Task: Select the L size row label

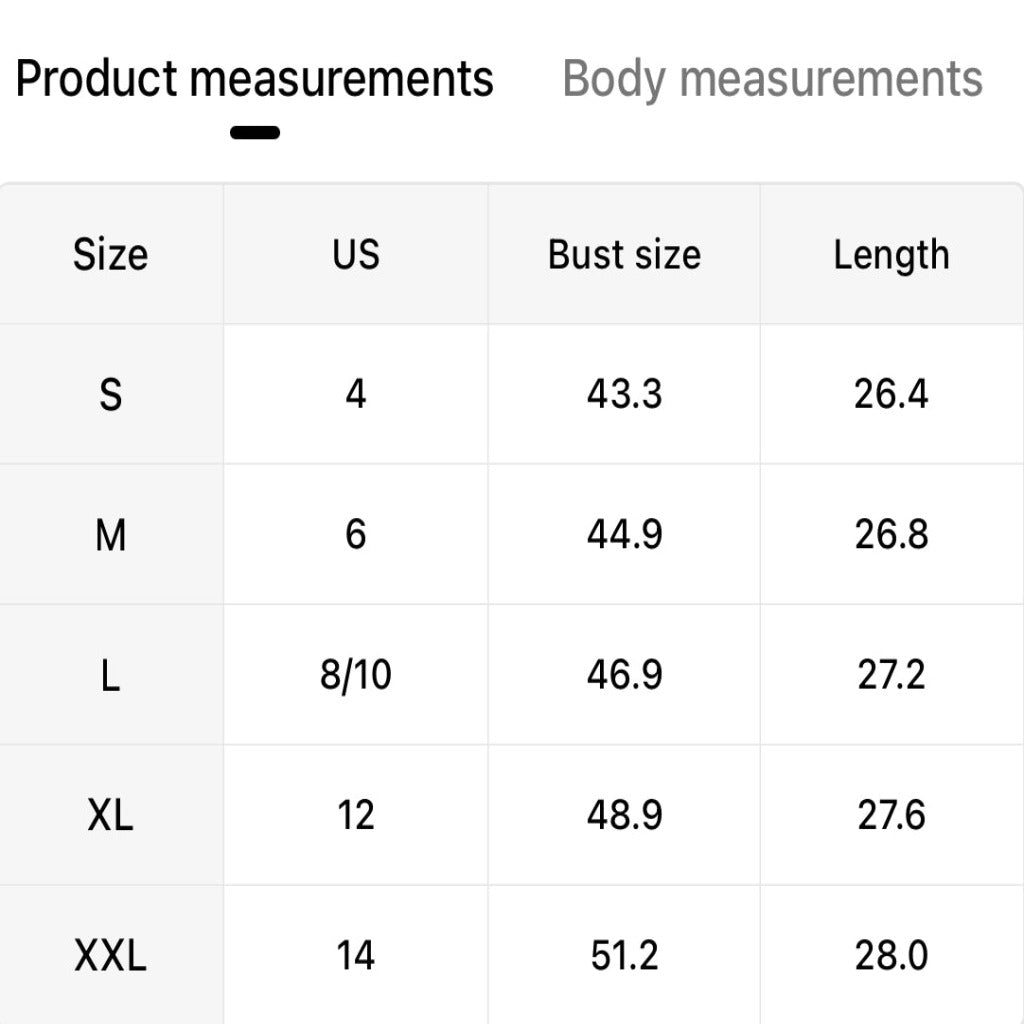Action: point(110,675)
